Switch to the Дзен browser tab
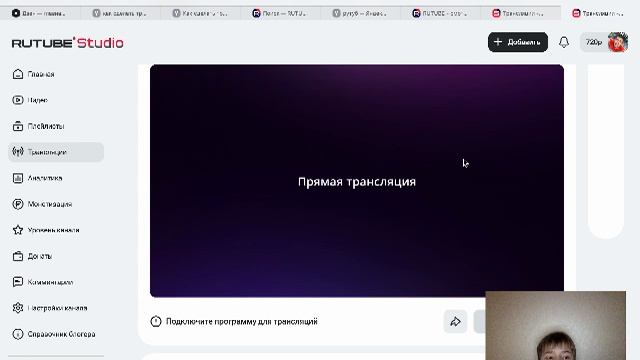 click(40, 13)
